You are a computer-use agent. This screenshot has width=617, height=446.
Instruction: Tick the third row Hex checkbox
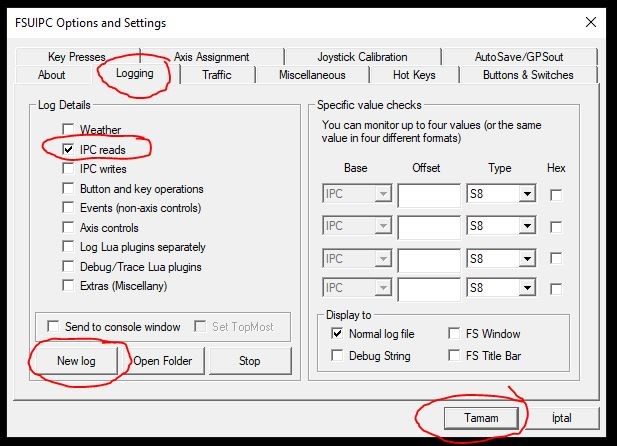(x=556, y=258)
